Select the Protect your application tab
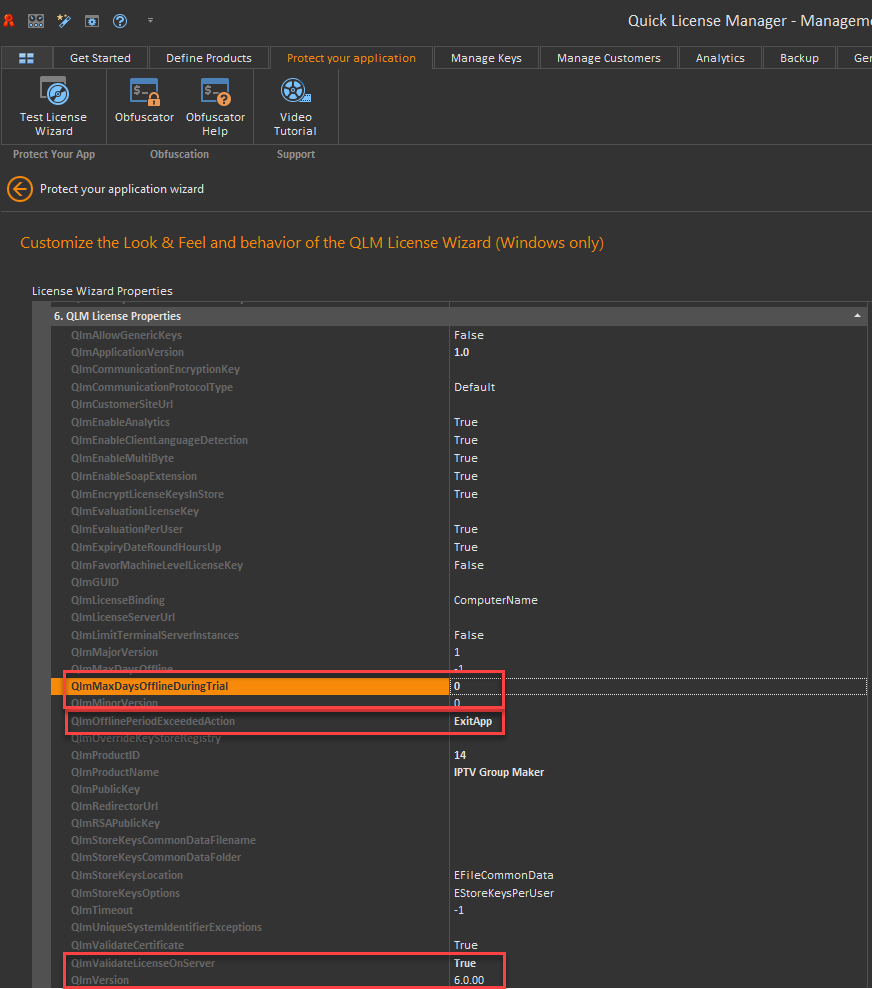872x989 pixels. point(351,58)
